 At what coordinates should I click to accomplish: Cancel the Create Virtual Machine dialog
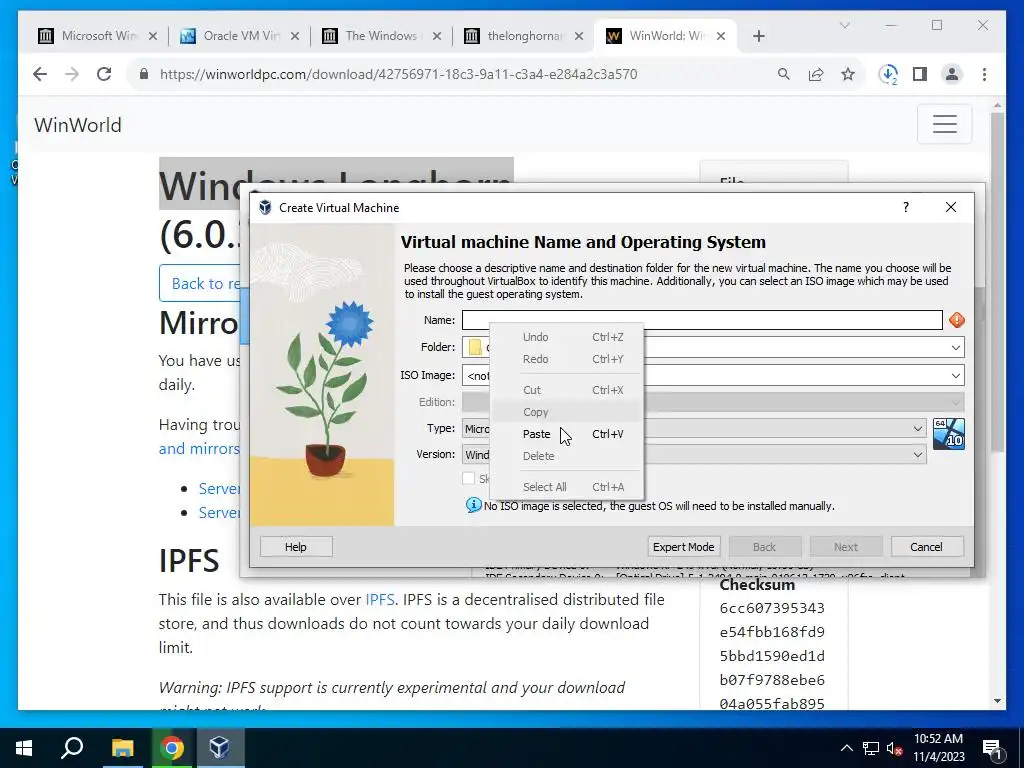pyautogui.click(x=927, y=547)
